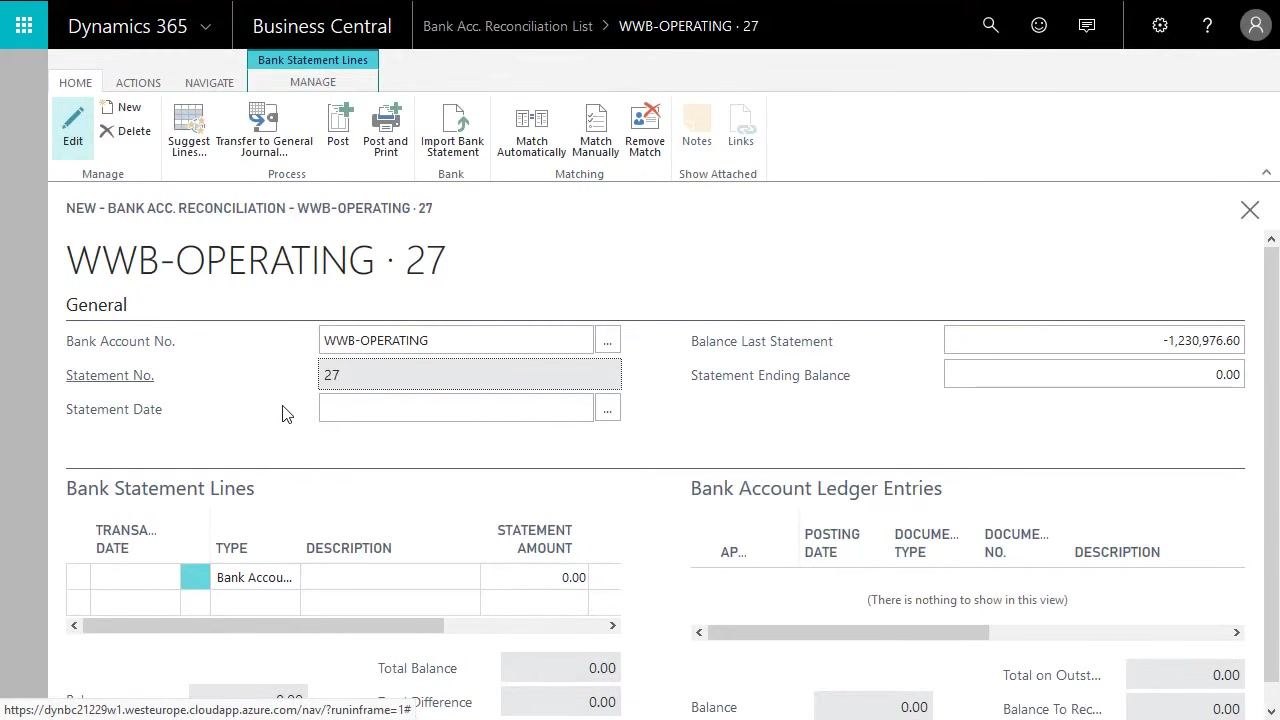
Task: Open the chat messages icon
Action: (x=1087, y=25)
